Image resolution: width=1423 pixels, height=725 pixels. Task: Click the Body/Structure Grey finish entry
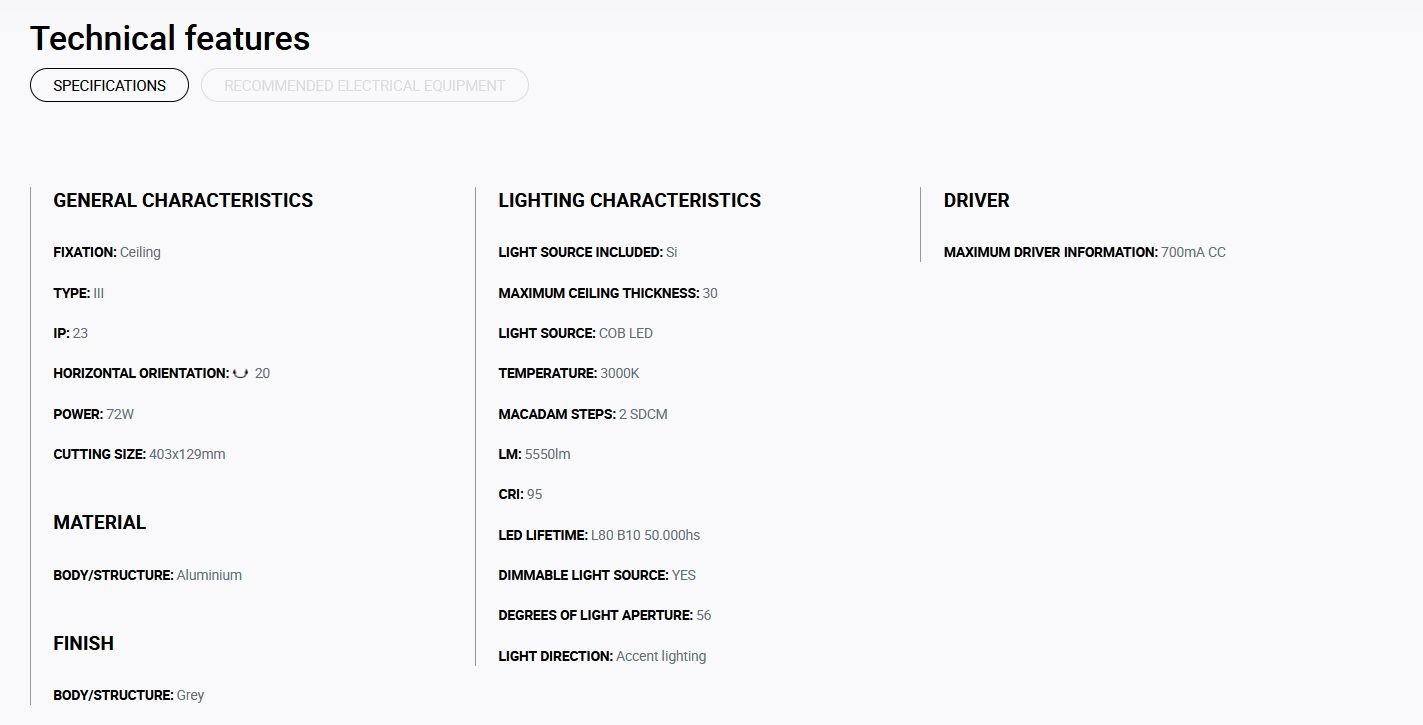pyautogui.click(x=129, y=695)
